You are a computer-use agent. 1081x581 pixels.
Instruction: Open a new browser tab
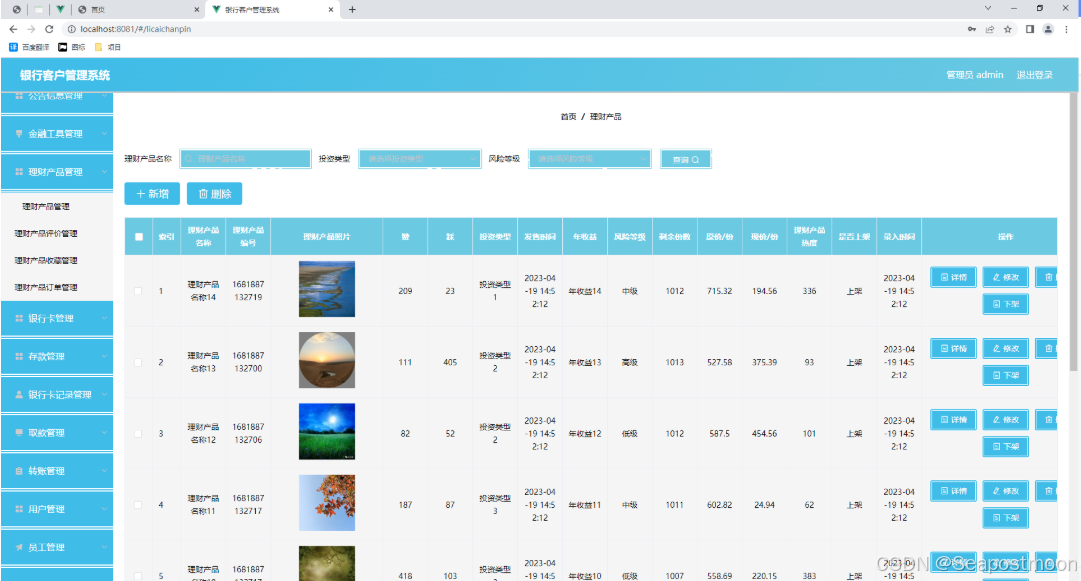coord(352,10)
